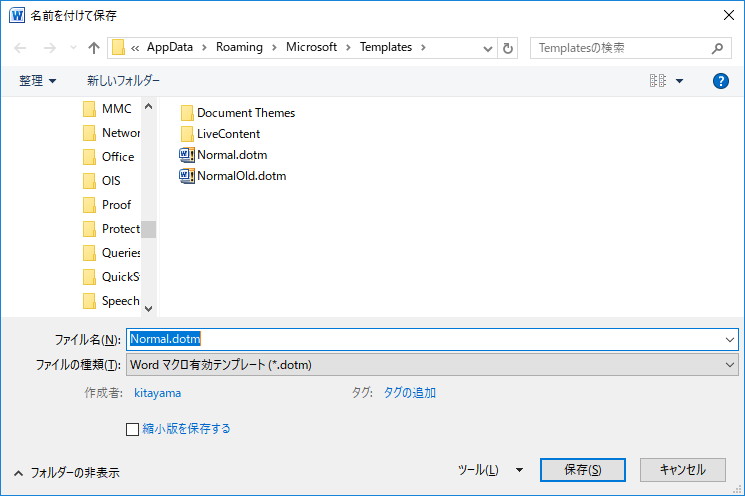Click the Back navigation arrow
The height and width of the screenshot is (496, 745).
[20, 48]
